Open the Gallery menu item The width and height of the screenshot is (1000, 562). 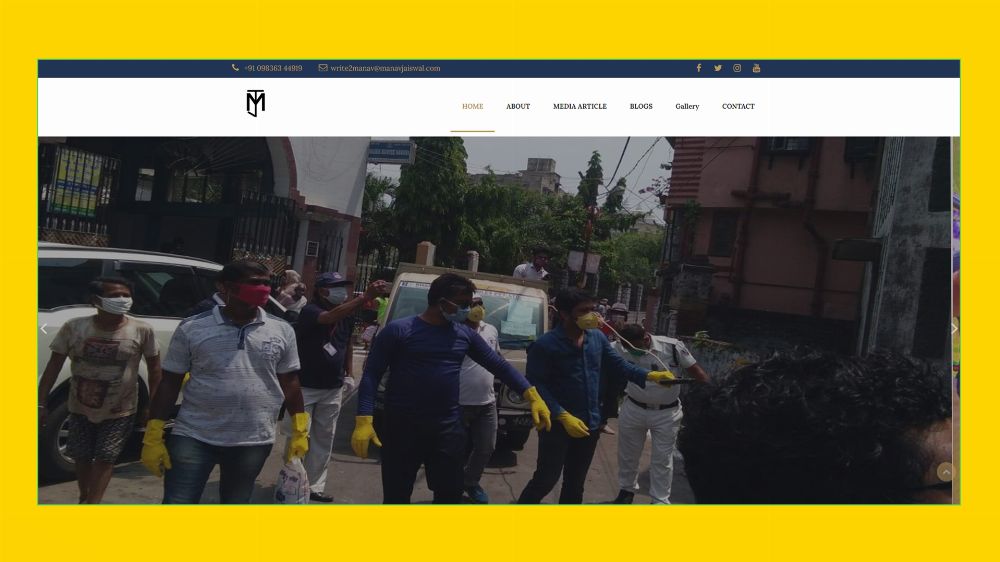tap(687, 106)
